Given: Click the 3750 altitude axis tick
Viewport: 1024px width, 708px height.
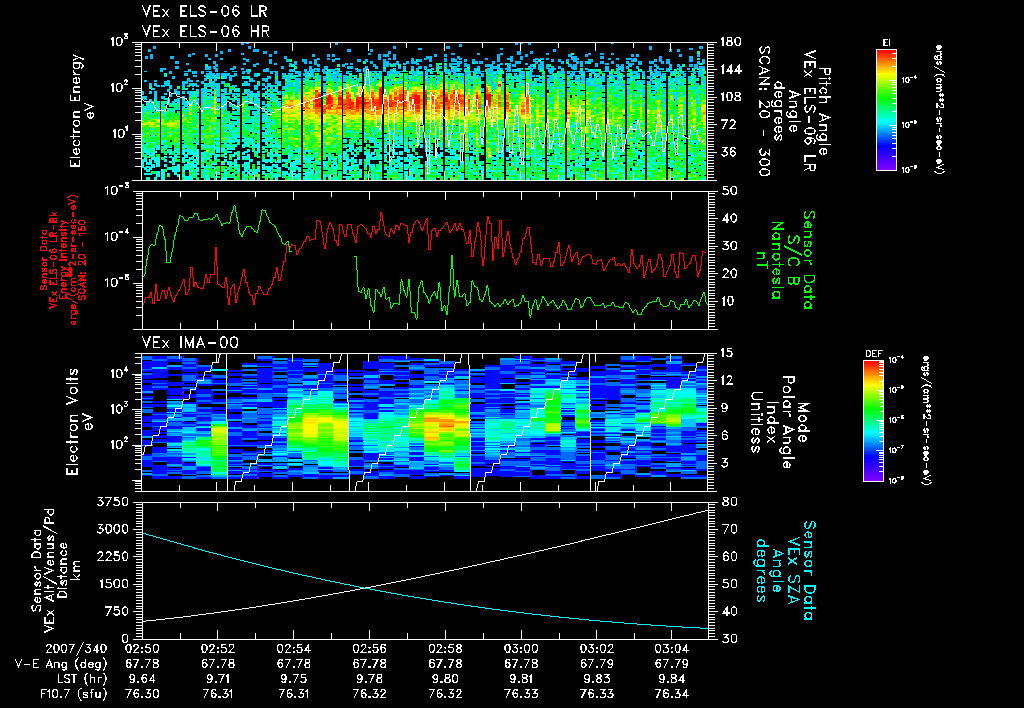Looking at the screenshot, I should pos(114,502).
